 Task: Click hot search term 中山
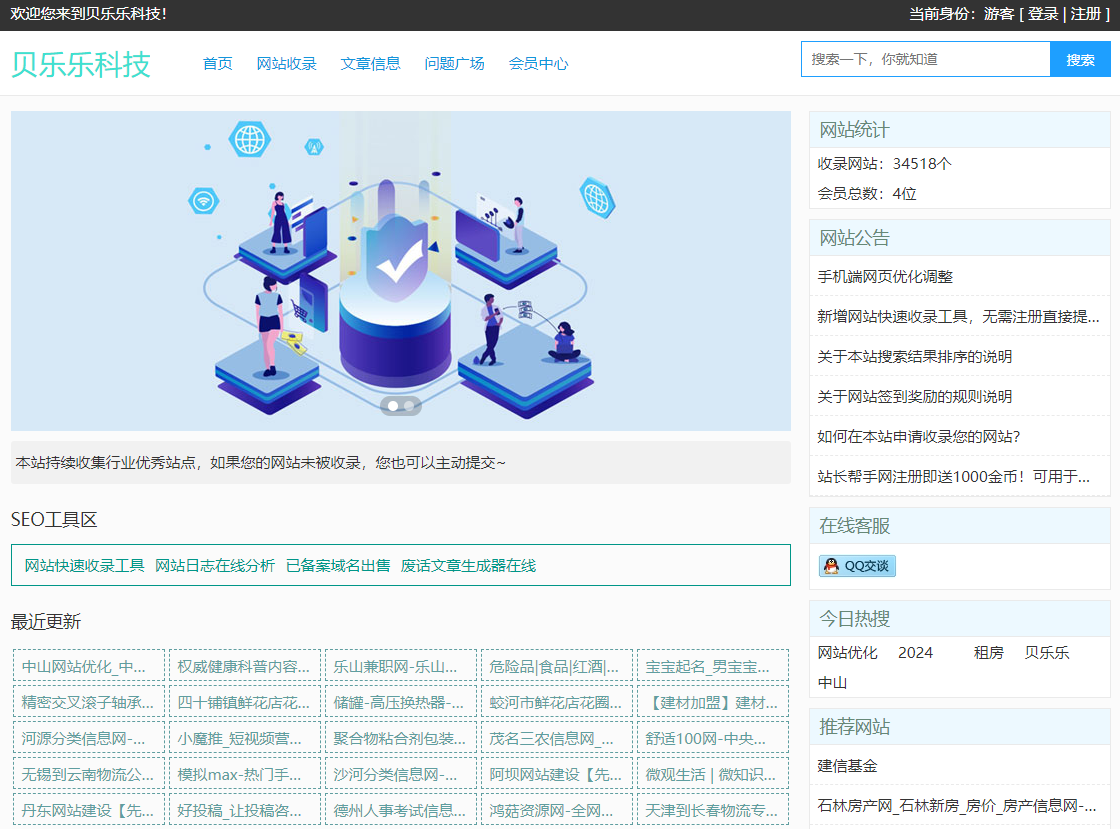pyautogui.click(x=832, y=683)
